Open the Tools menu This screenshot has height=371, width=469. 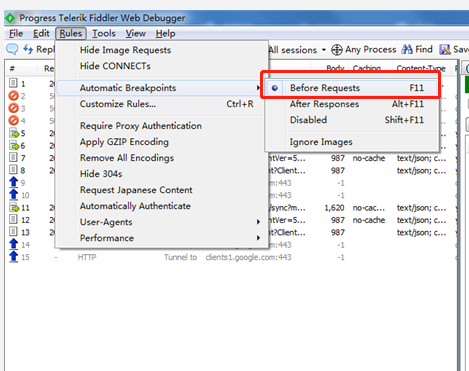[x=104, y=34]
